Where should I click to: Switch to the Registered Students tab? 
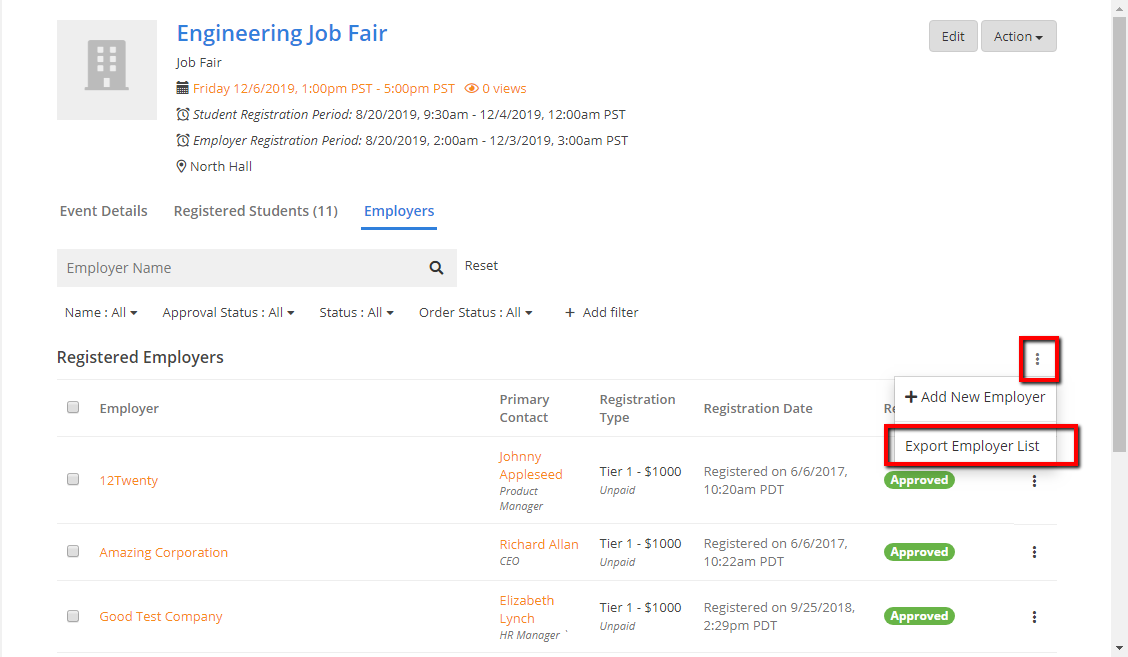pyautogui.click(x=255, y=211)
